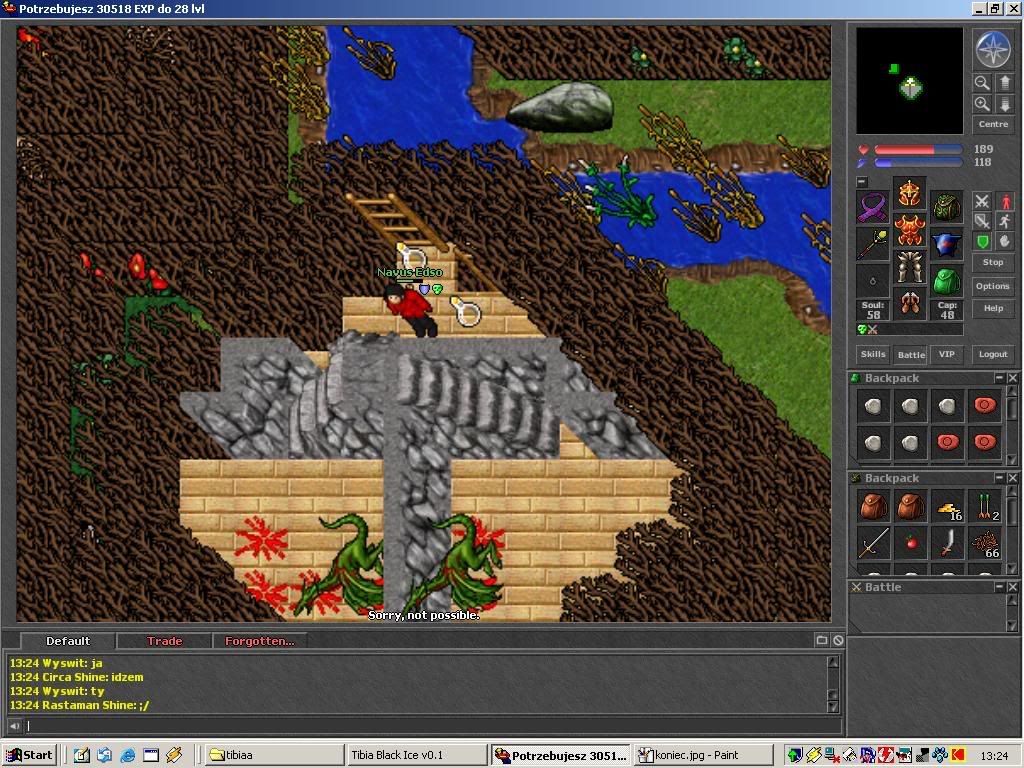Open the Skills window
1024x768 pixels.
click(x=872, y=354)
